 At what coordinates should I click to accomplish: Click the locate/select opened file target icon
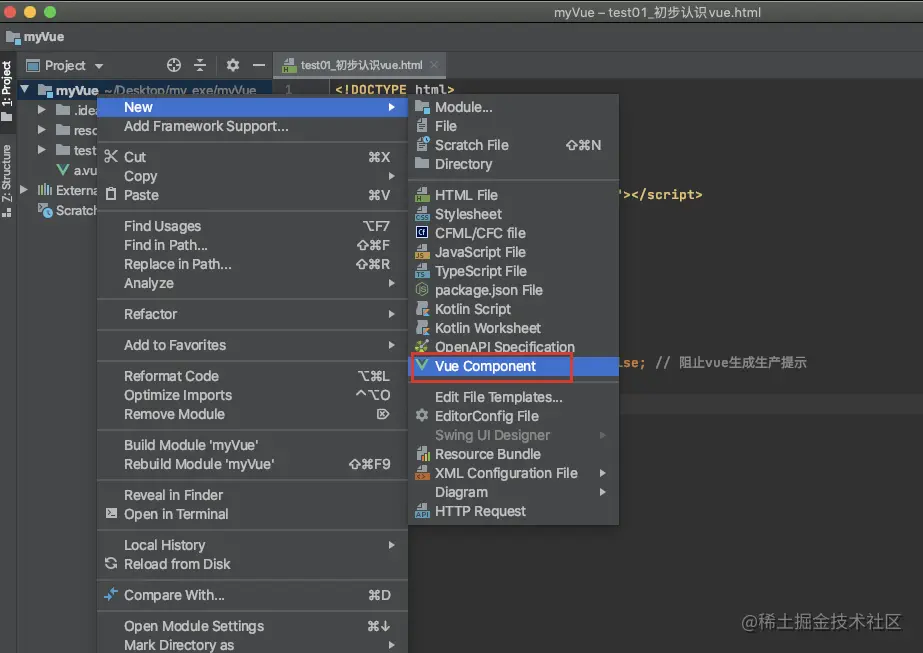tap(174, 65)
